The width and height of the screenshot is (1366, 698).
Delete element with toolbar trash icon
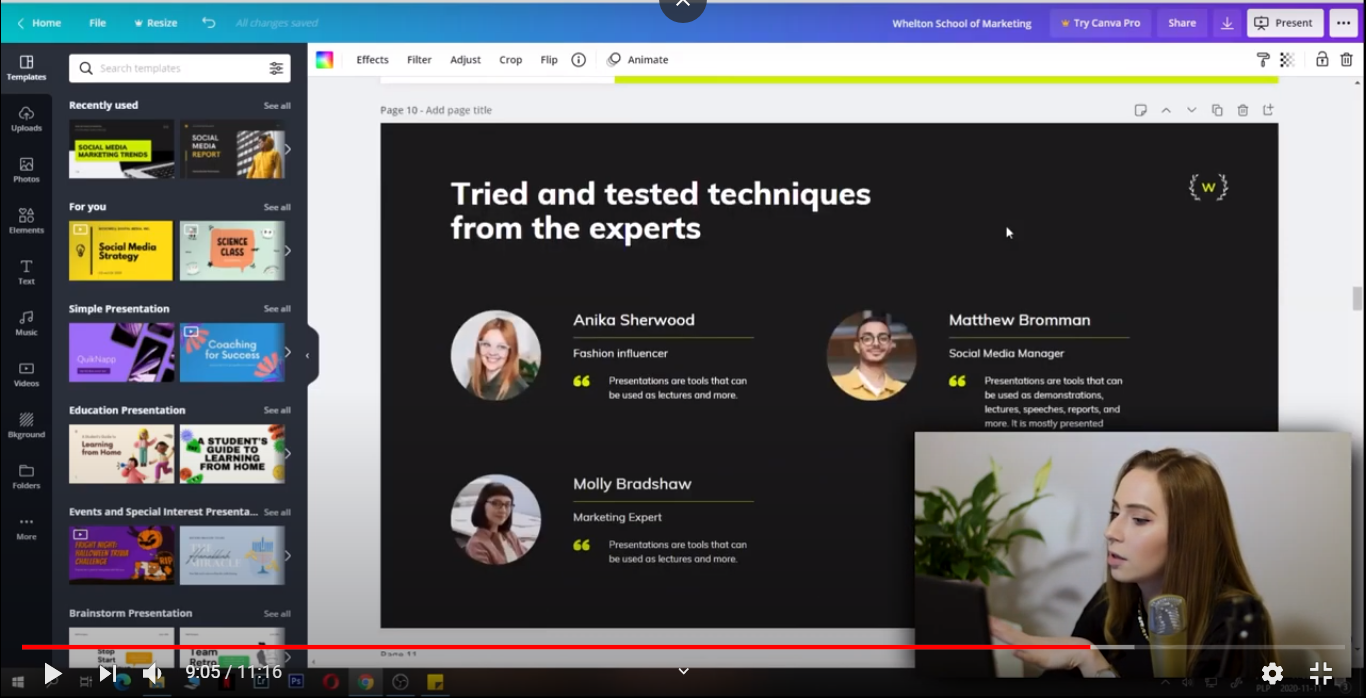[1347, 60]
